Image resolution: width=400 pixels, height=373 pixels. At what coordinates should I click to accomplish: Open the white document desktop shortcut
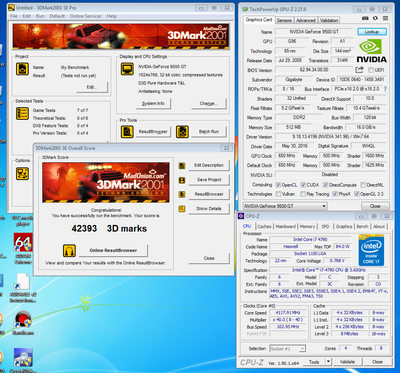(x=23, y=287)
